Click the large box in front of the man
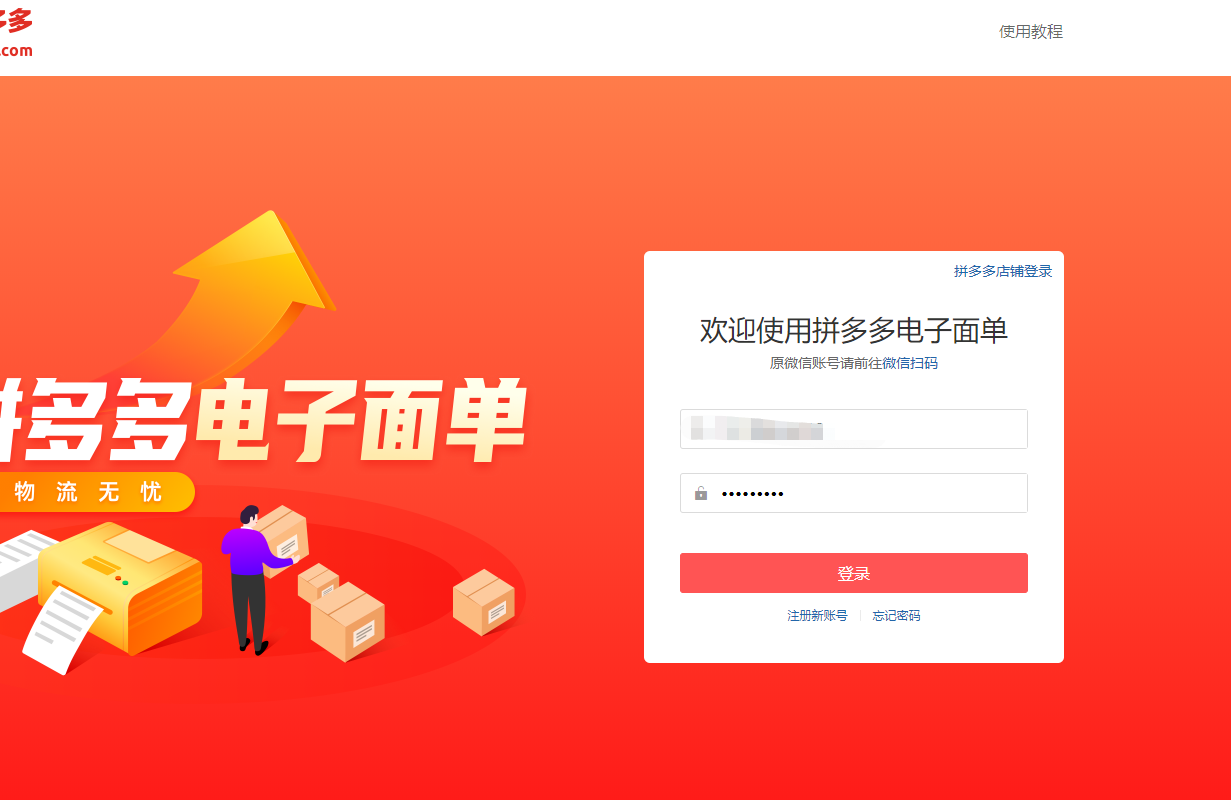 347,621
